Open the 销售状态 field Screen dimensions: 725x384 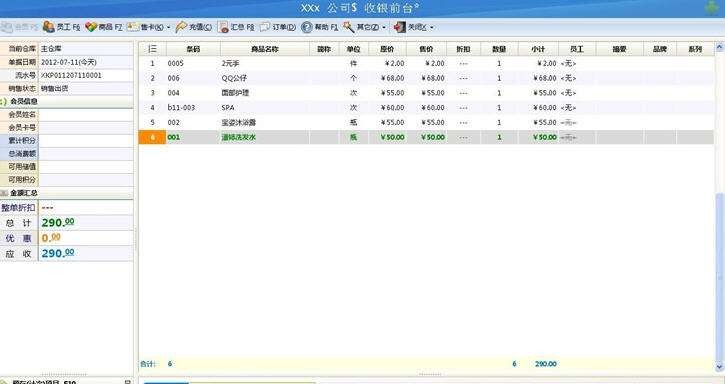coord(86,88)
